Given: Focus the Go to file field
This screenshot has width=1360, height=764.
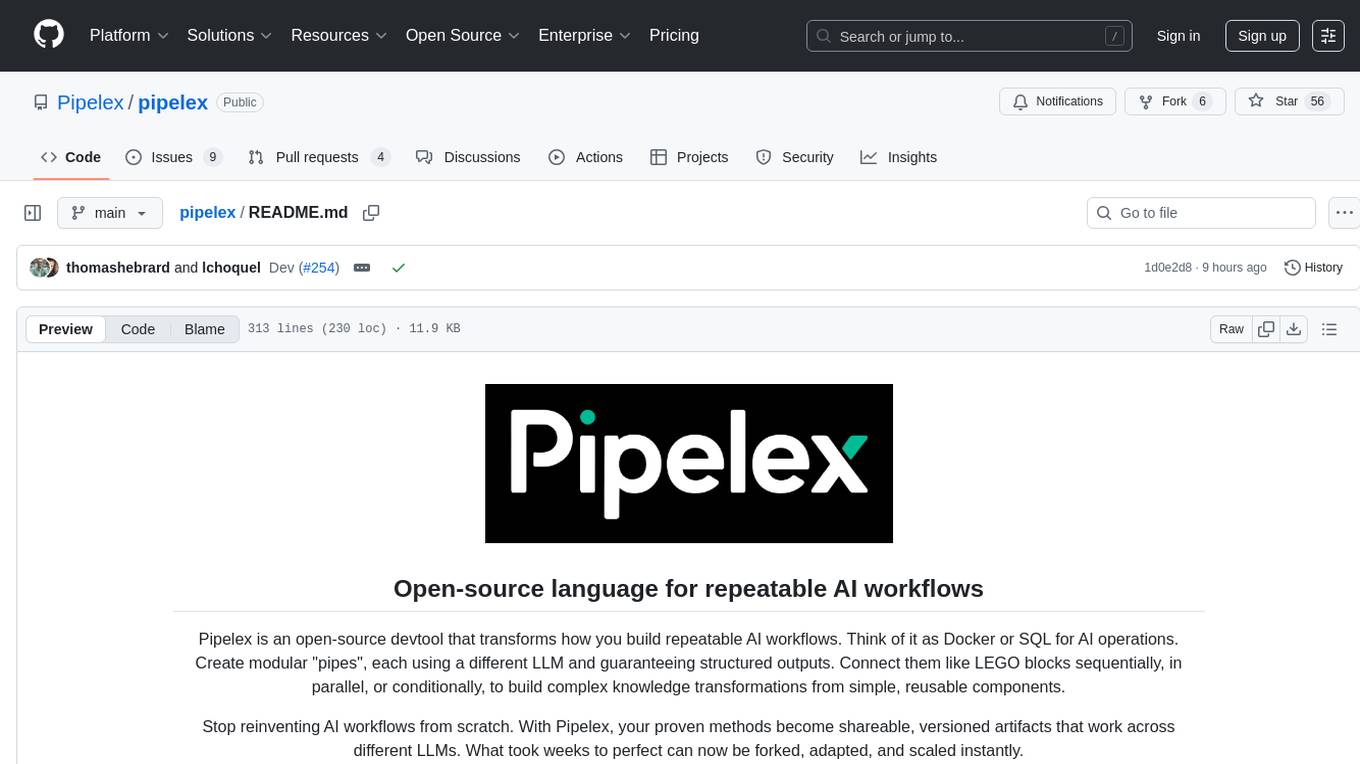Looking at the screenshot, I should [1201, 213].
